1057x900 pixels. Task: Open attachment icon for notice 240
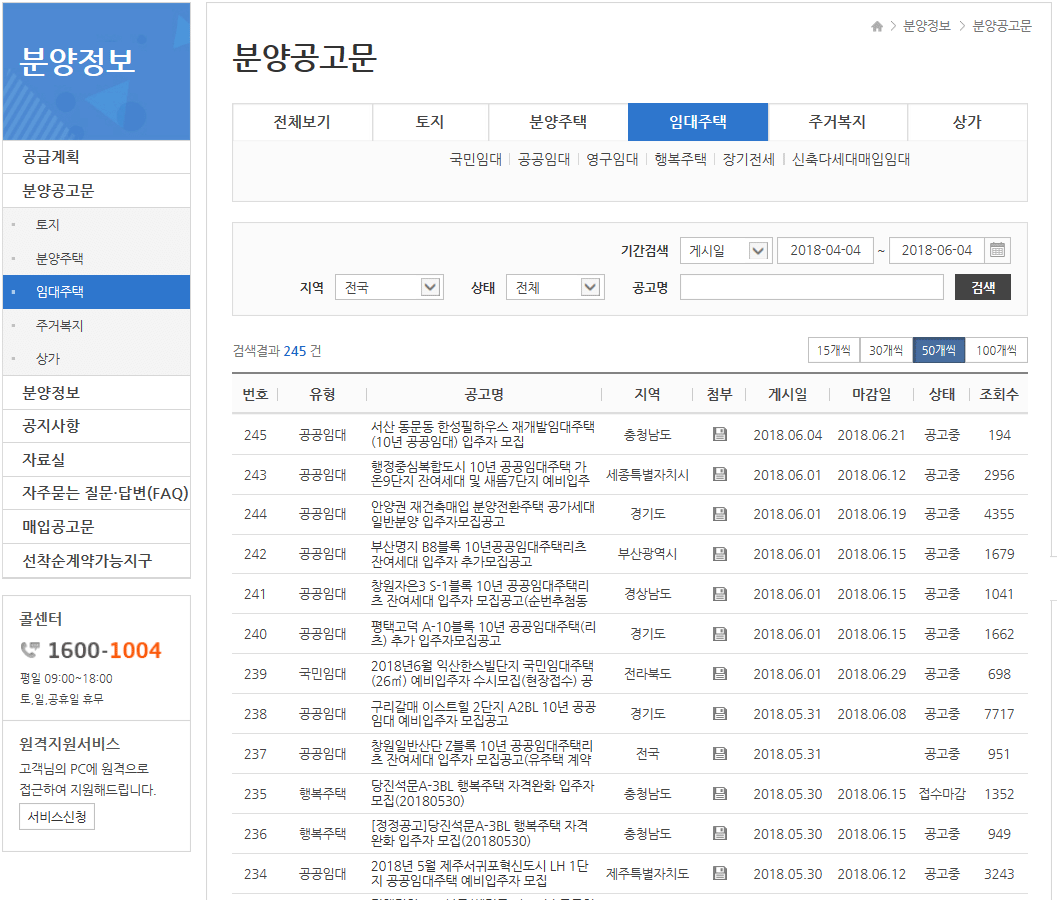click(x=720, y=634)
